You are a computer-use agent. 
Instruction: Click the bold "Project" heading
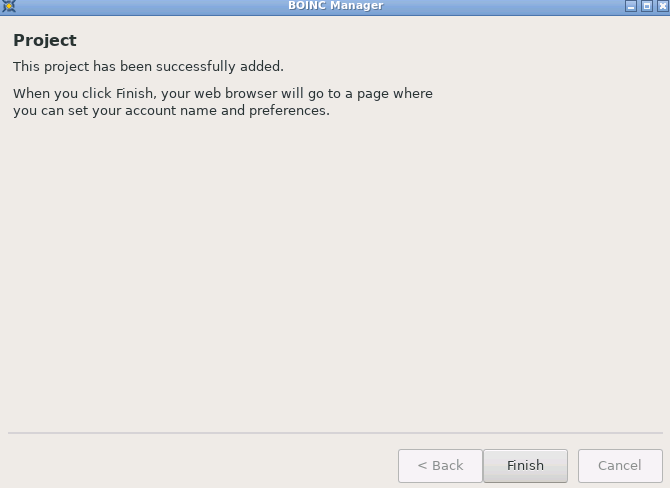coord(45,41)
